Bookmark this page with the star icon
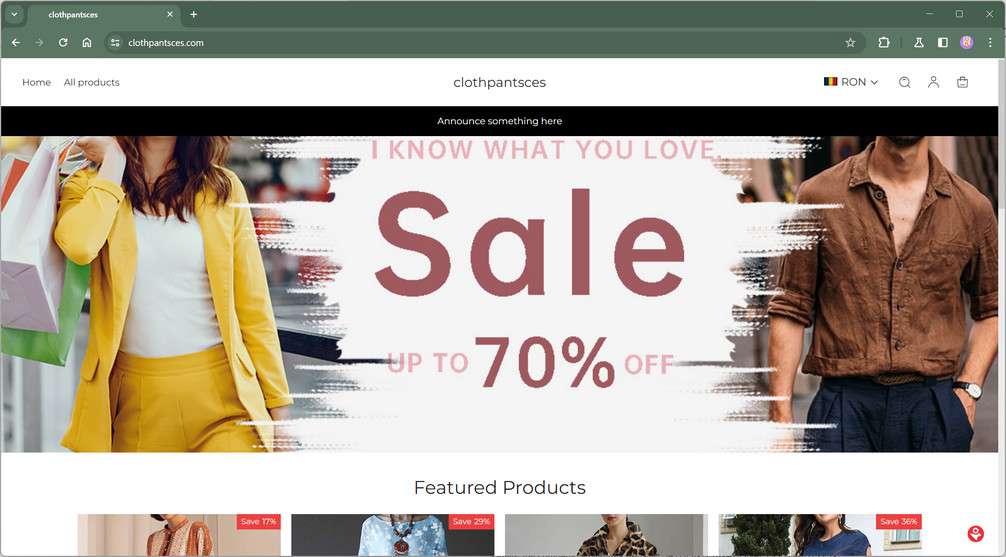The height and width of the screenshot is (557, 1006). click(850, 42)
